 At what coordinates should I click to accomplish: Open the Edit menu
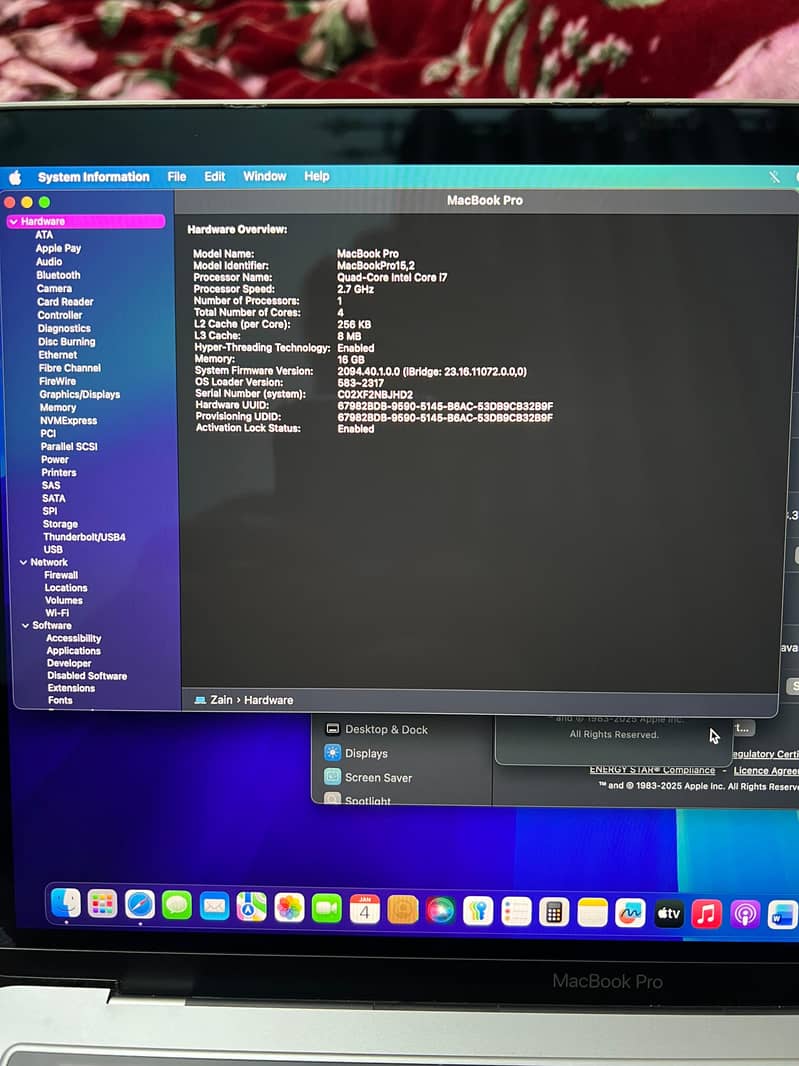(215, 177)
